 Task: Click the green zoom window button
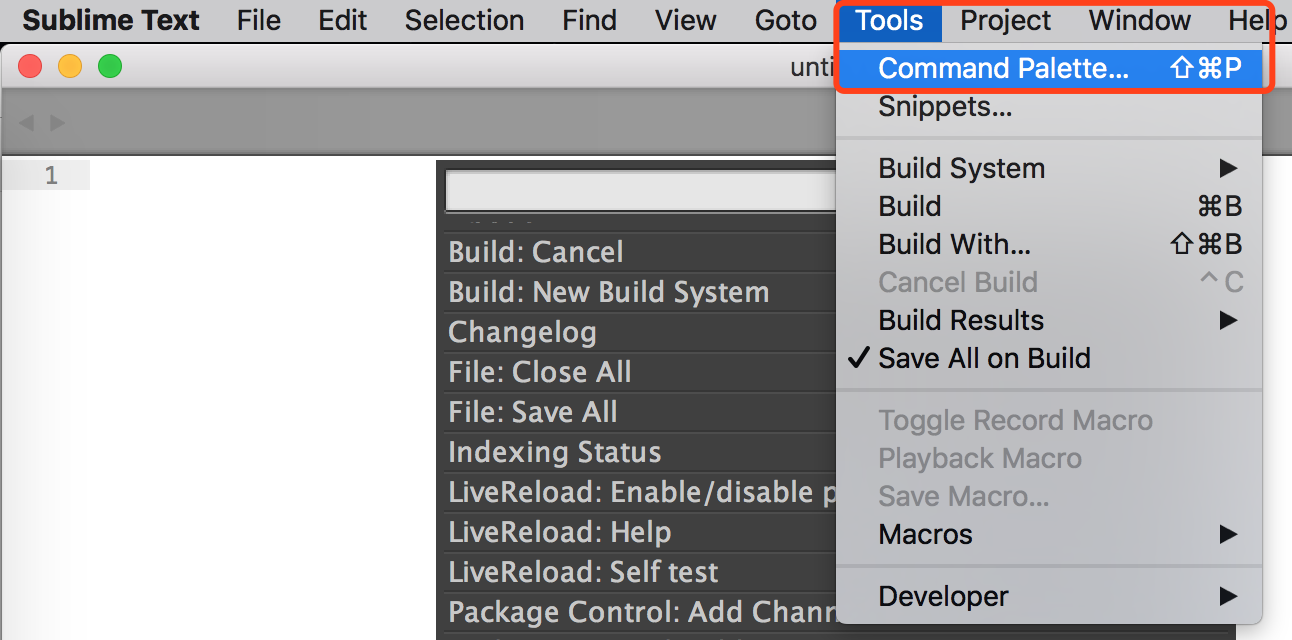109,67
